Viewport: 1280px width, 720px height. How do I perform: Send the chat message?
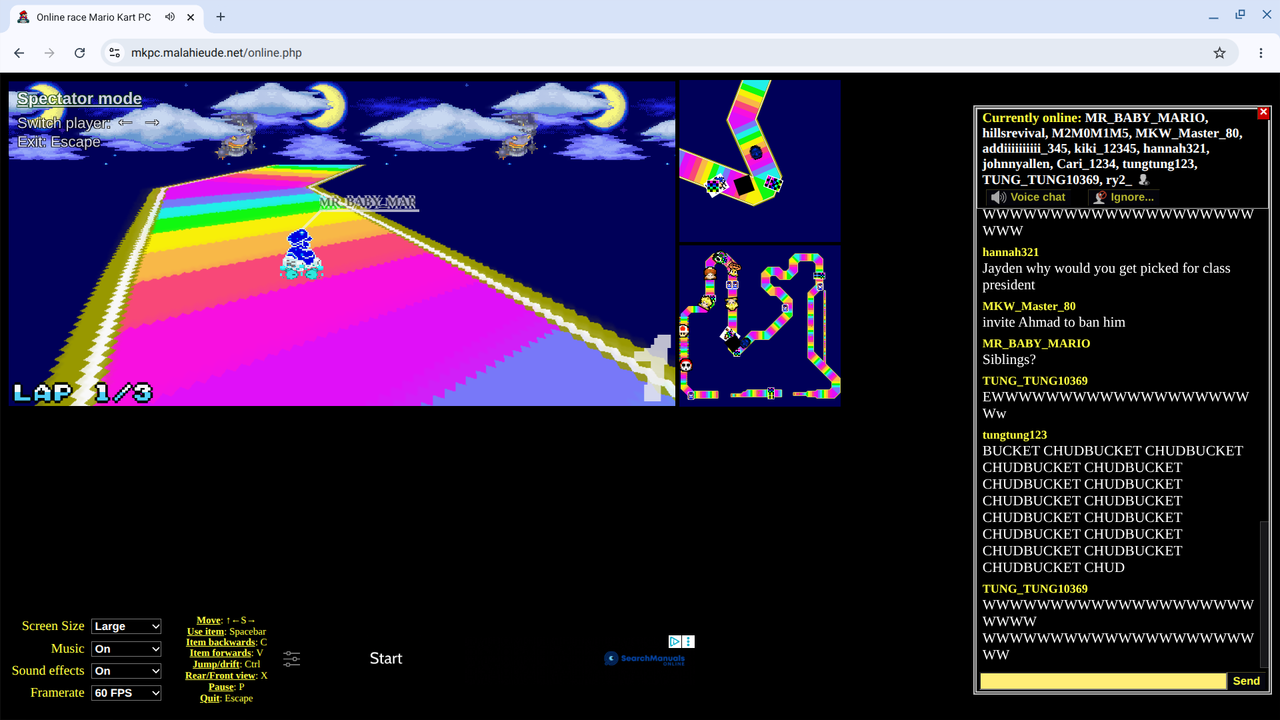(1246, 681)
